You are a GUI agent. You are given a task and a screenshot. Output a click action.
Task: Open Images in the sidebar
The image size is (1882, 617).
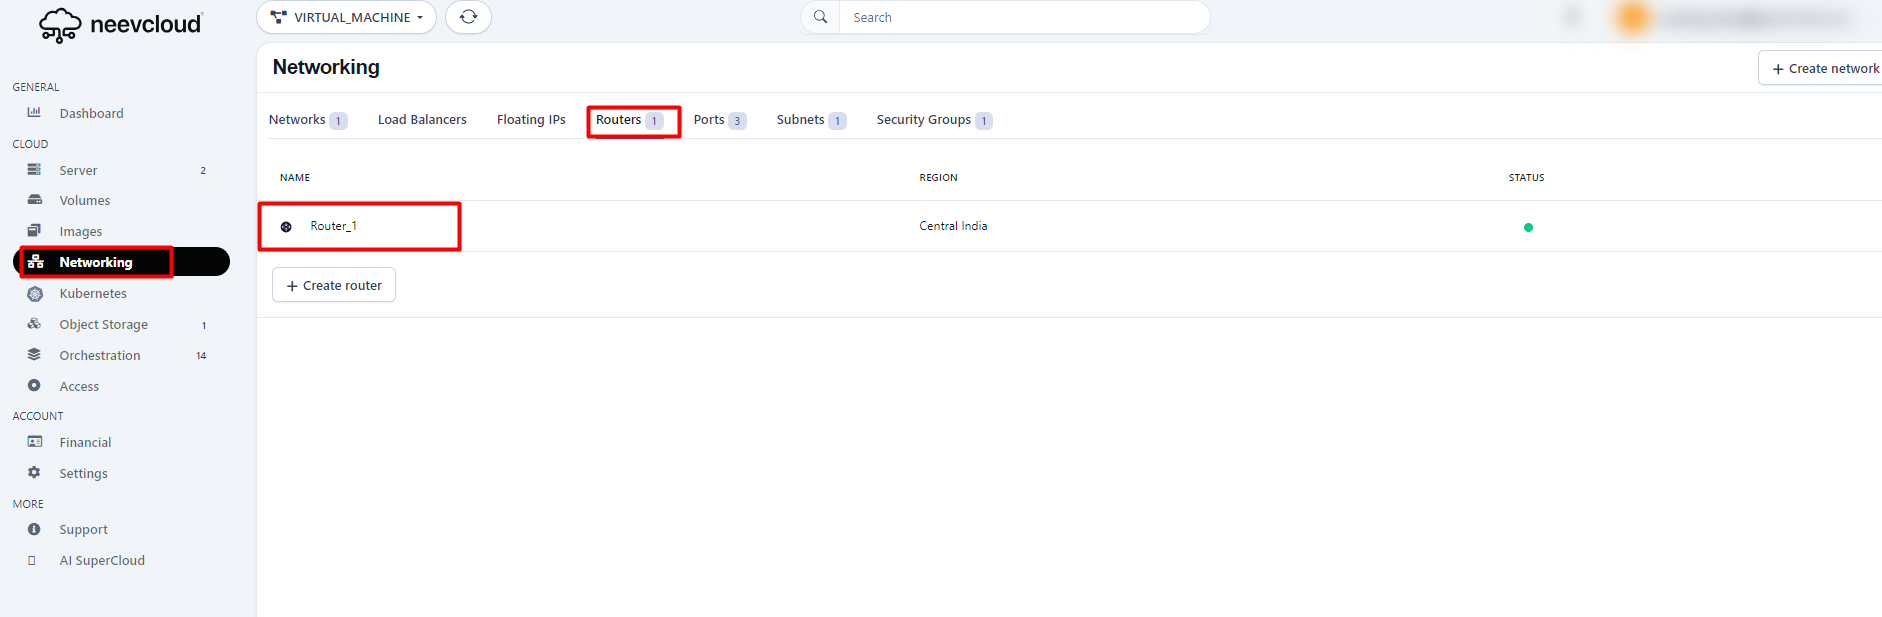(80, 232)
